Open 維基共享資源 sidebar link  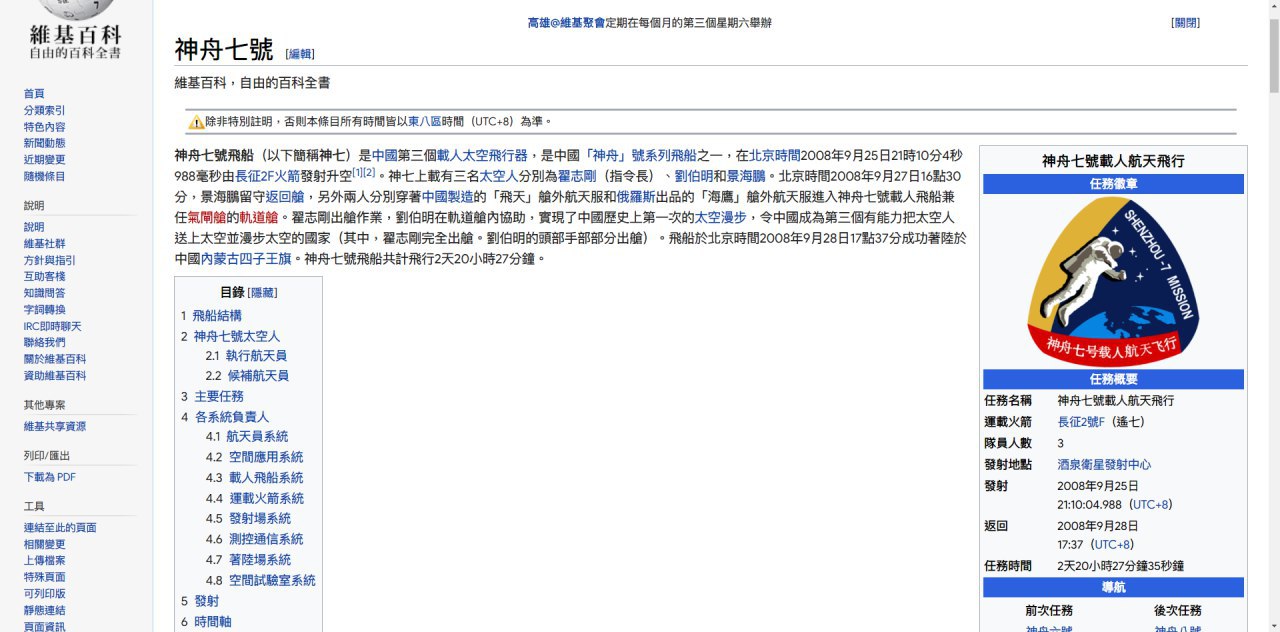[x=55, y=427]
